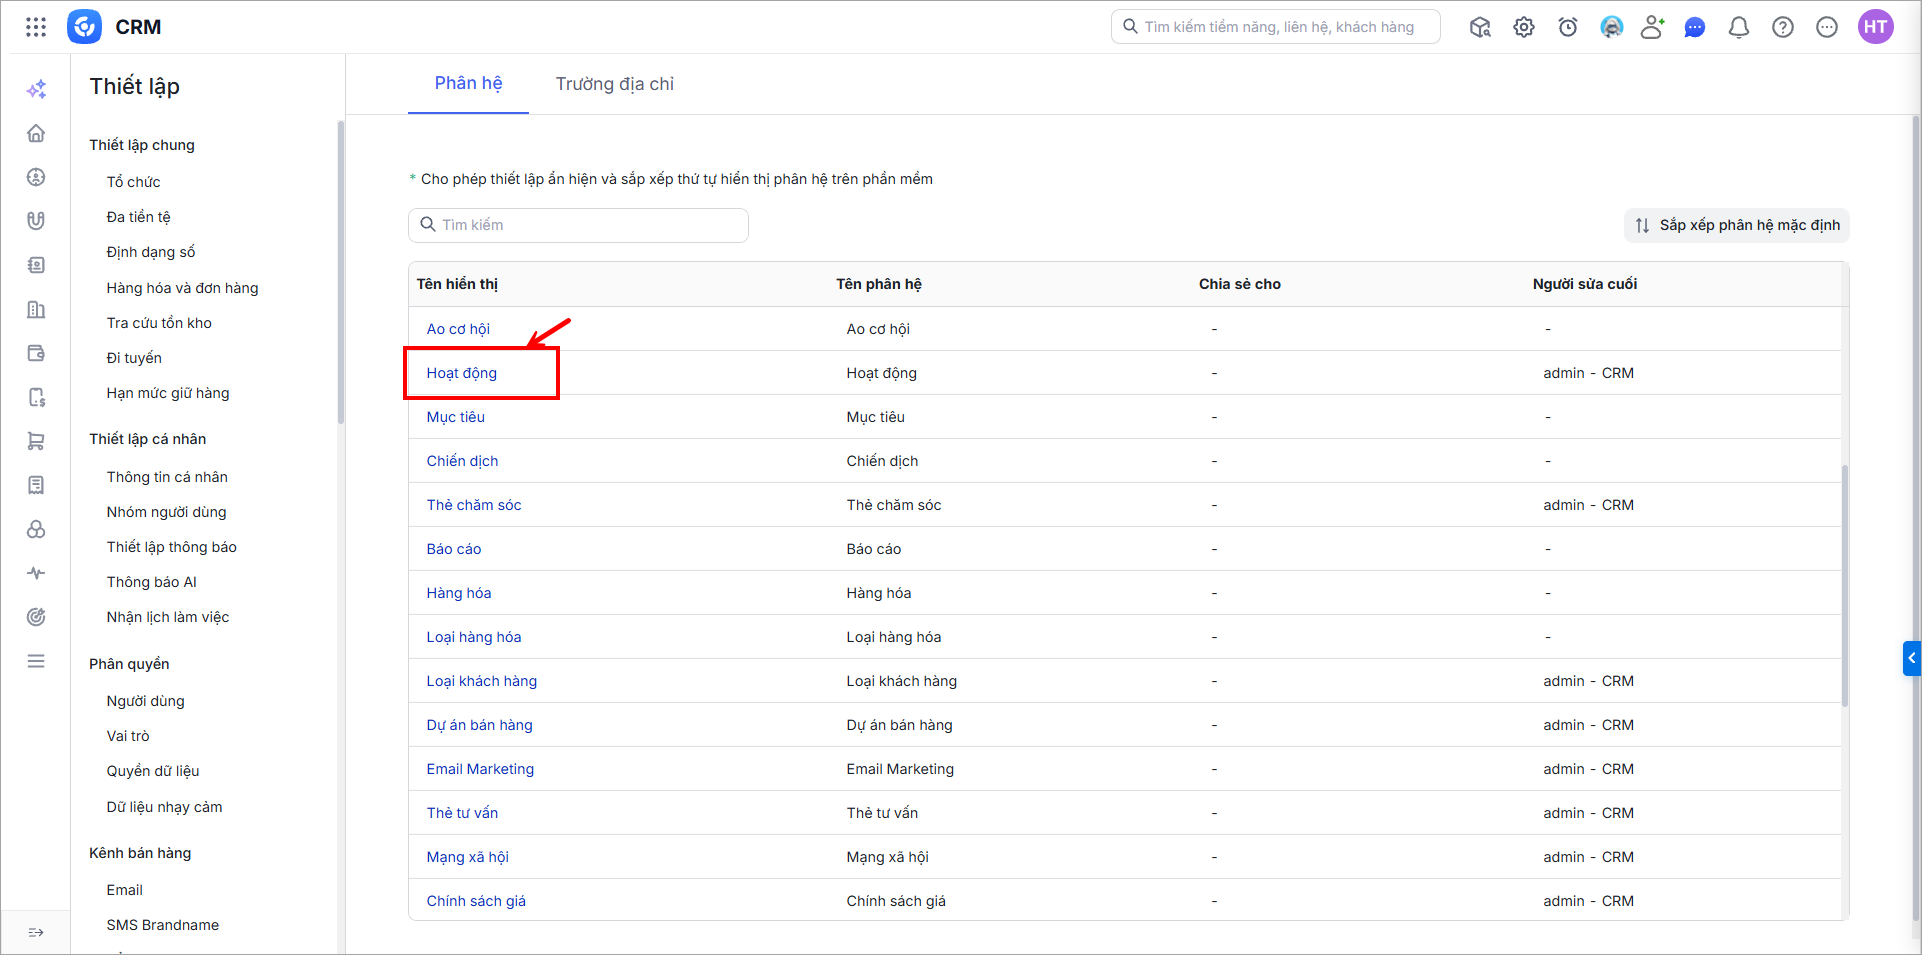Click the device with dollar sidebar icon
Viewport: 1922px width, 955px height.
pyautogui.click(x=36, y=397)
